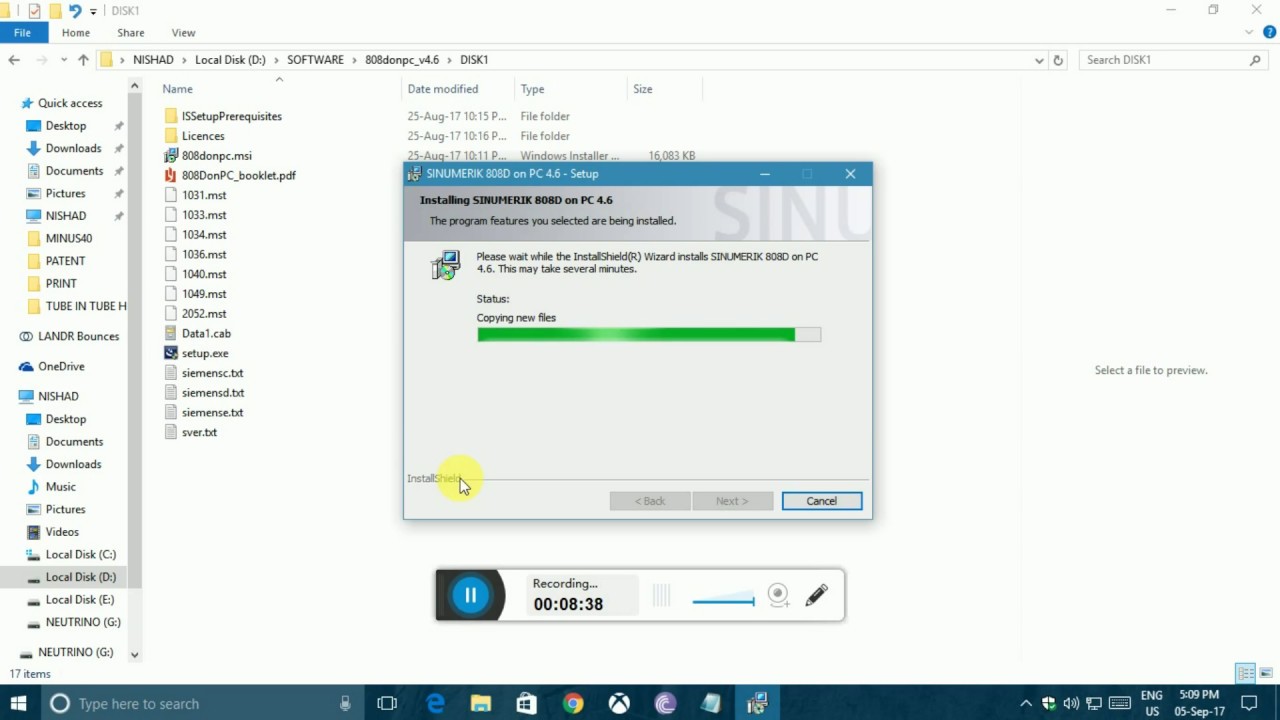Go back in File Explorer
The height and width of the screenshot is (720, 1280).
point(14,60)
